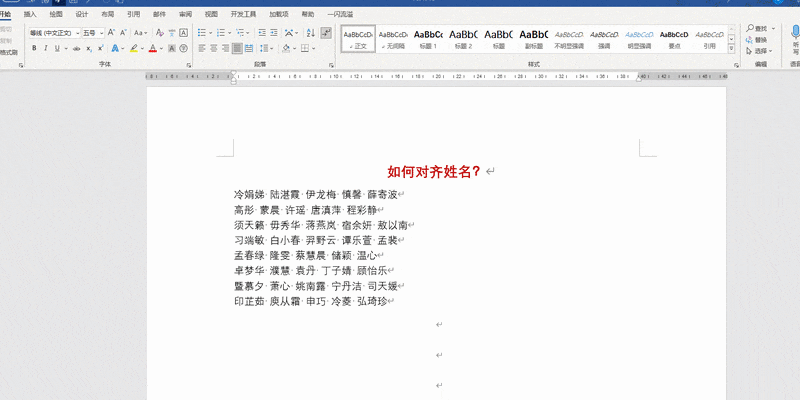800x400 pixels.
Task: Click the name 冷娟娣 in the document
Action: pyautogui.click(x=249, y=195)
